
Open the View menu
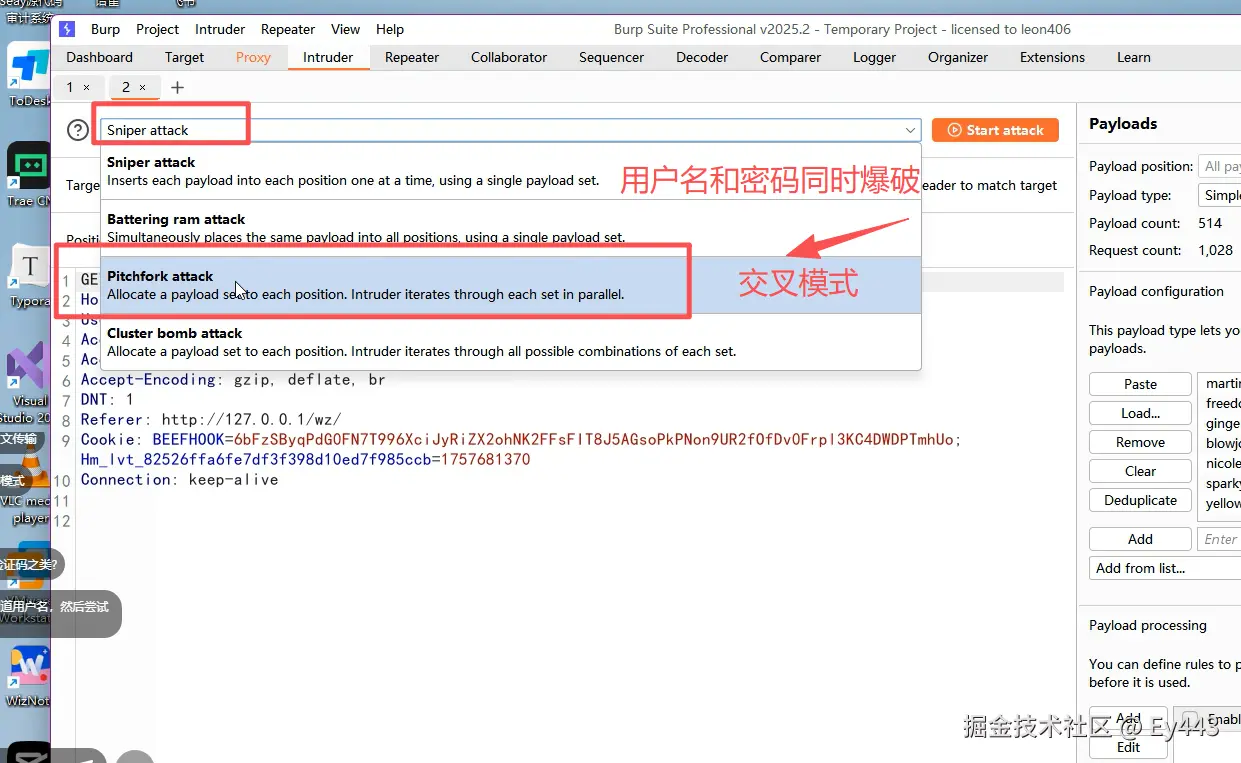[346, 29]
